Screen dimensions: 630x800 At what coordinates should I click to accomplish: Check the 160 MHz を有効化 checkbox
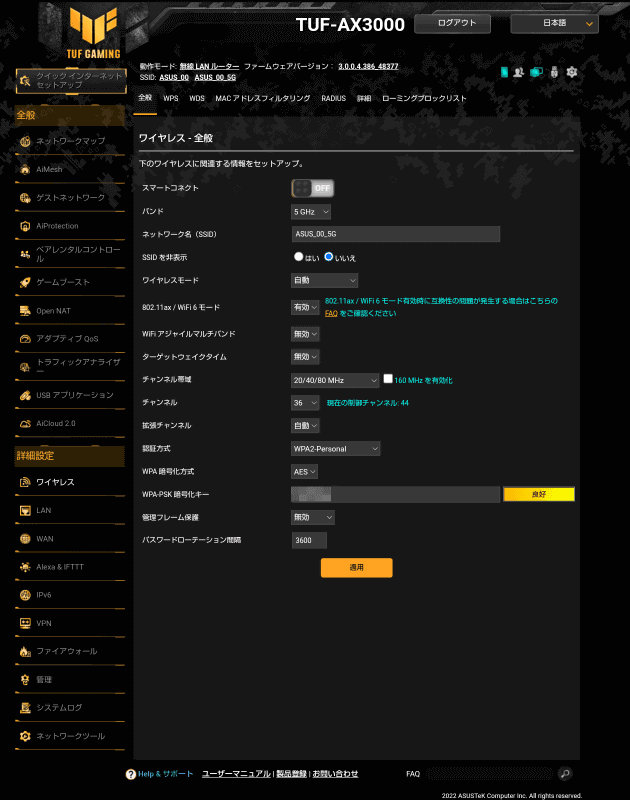pos(388,379)
